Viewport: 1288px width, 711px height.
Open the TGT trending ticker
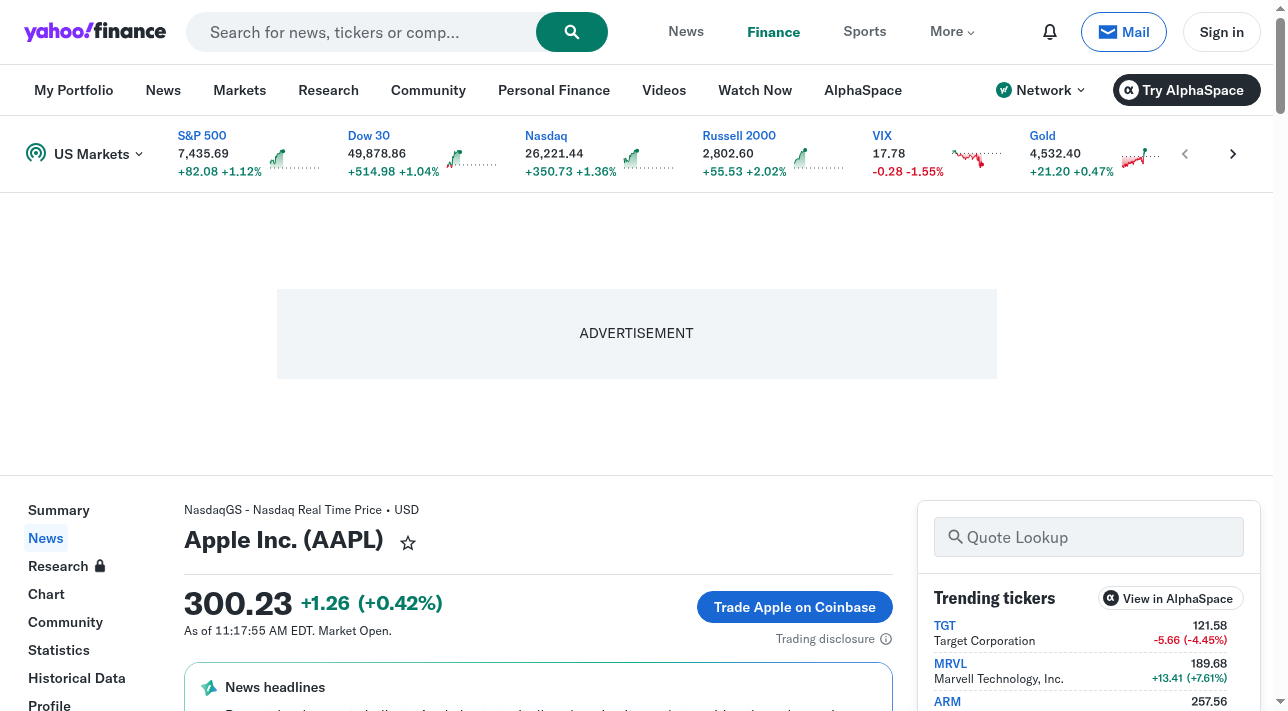945,626
